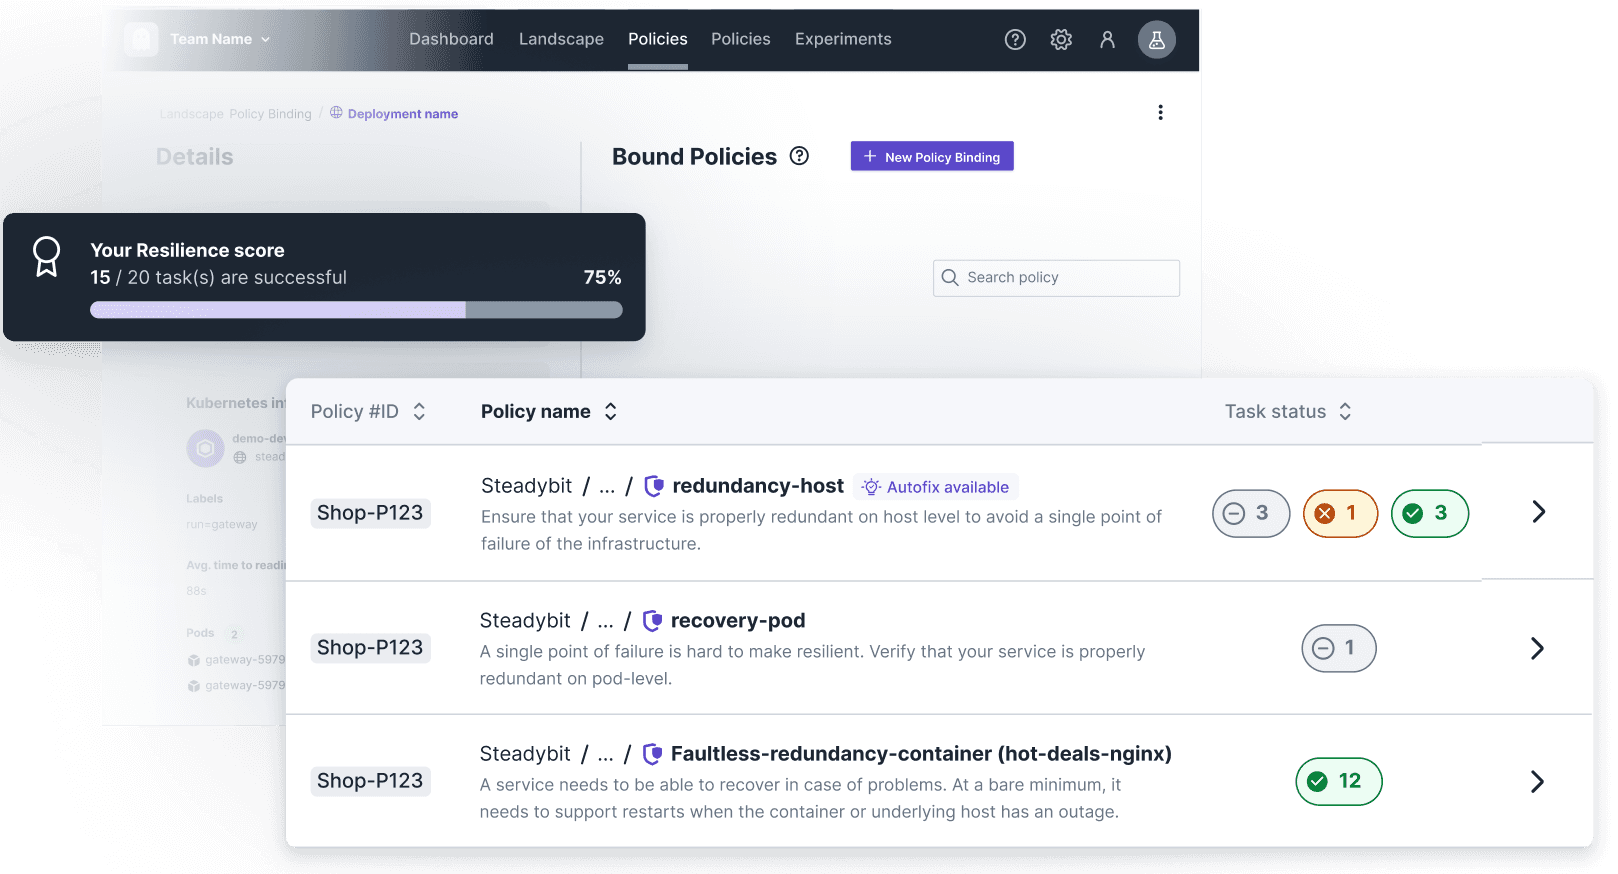Click the New Policy Binding button

tap(932, 156)
